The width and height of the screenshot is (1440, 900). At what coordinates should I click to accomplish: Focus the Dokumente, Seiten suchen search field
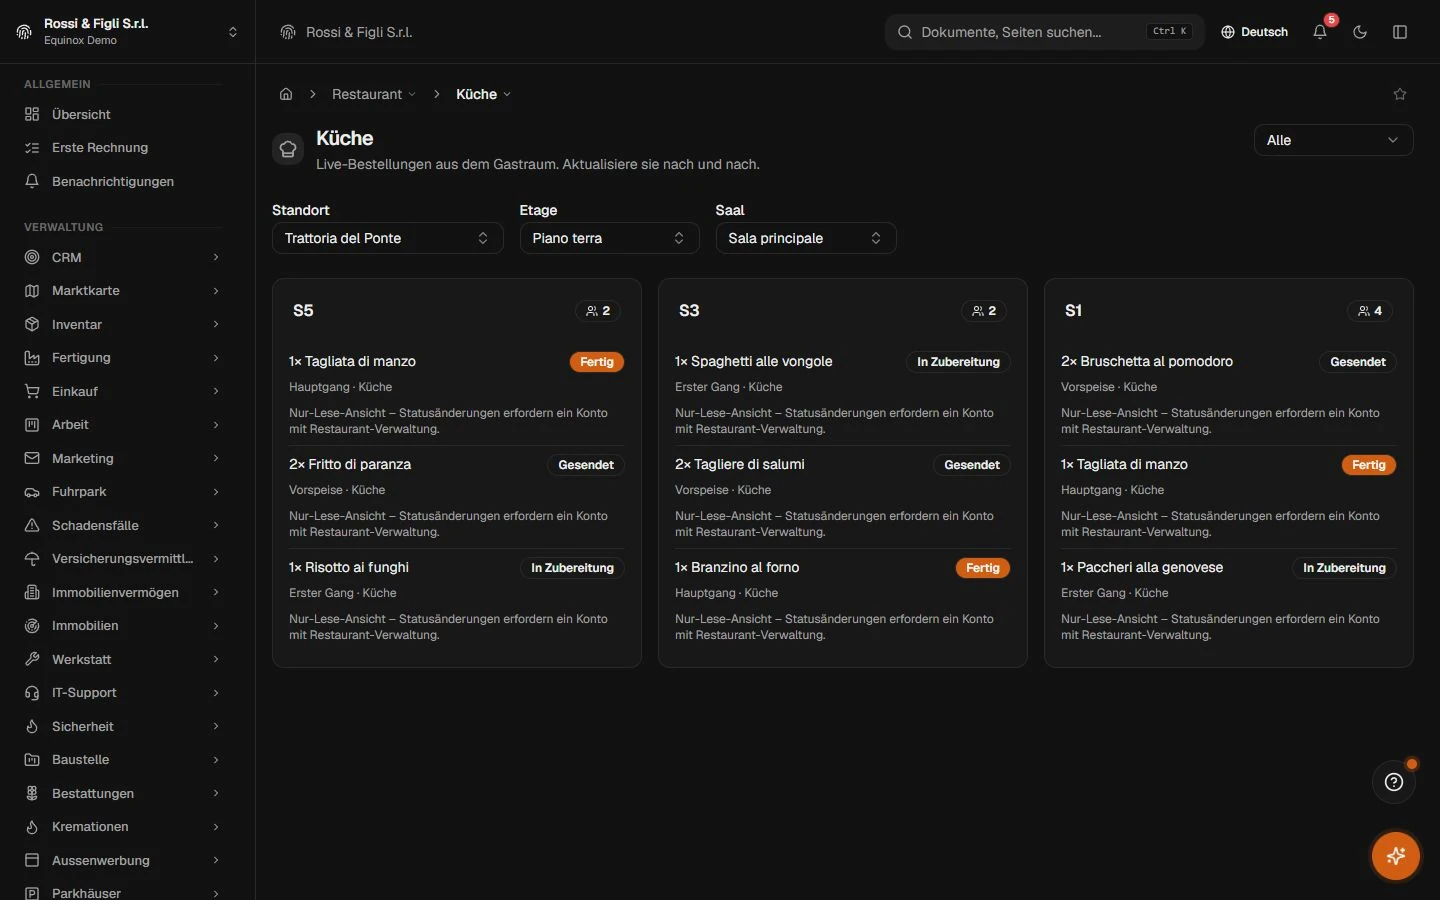(1044, 32)
